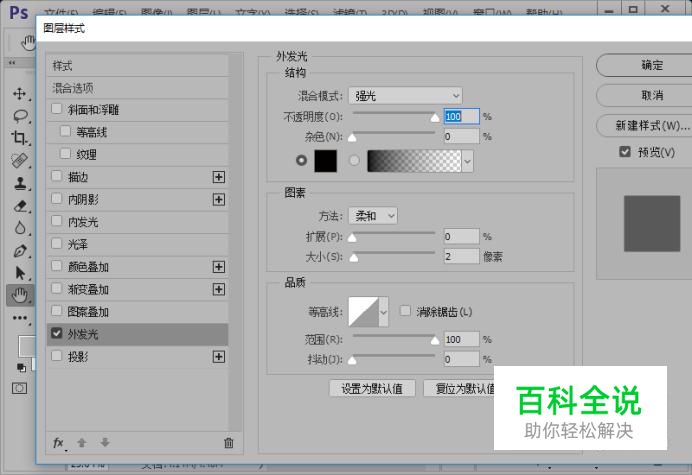Select the Eraser tool
692x475 pixels.
20,206
